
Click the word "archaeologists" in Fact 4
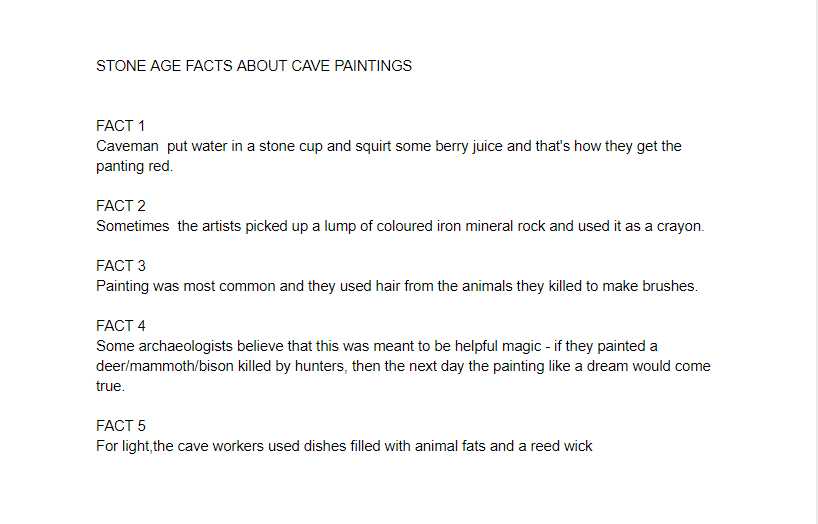coord(187,346)
